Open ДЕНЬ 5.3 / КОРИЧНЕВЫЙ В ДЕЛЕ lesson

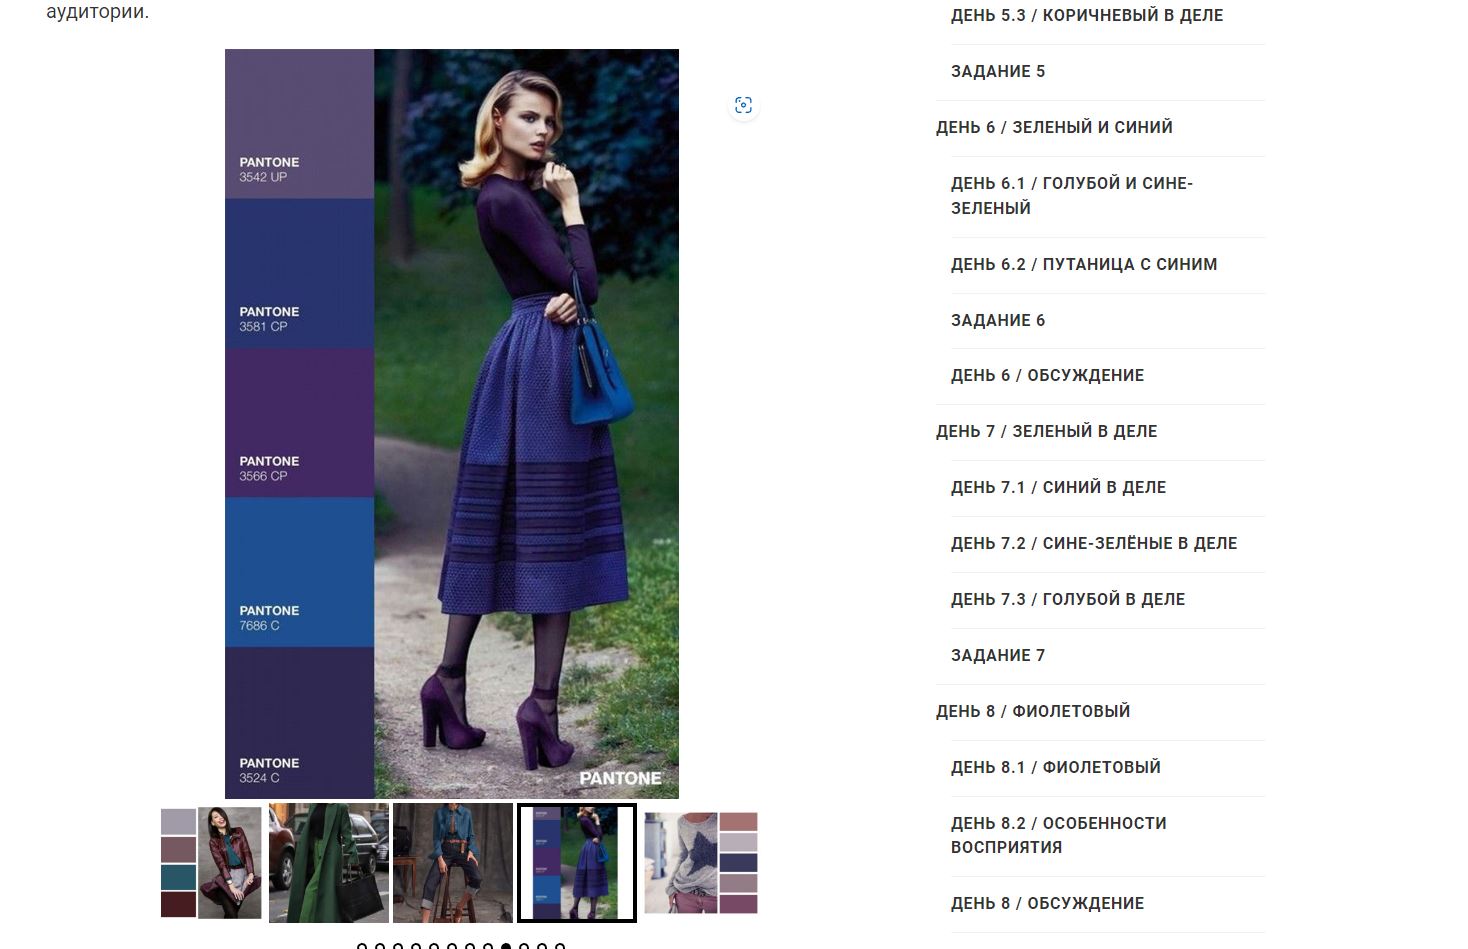click(x=1087, y=15)
